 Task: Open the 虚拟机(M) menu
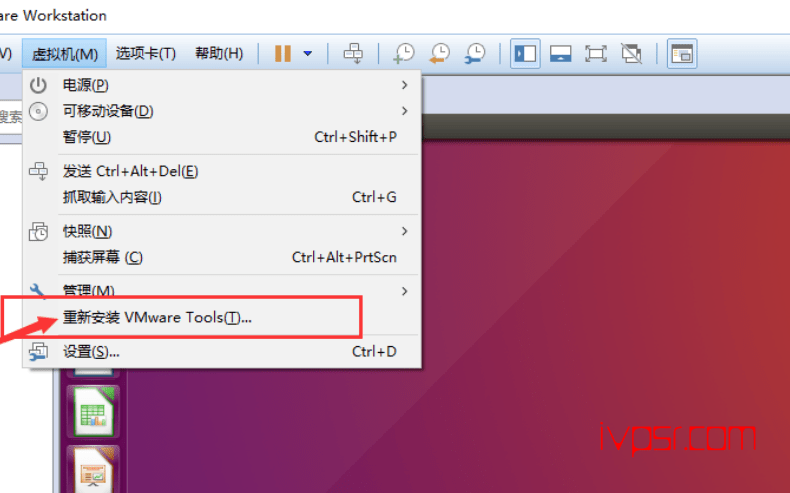coord(64,53)
